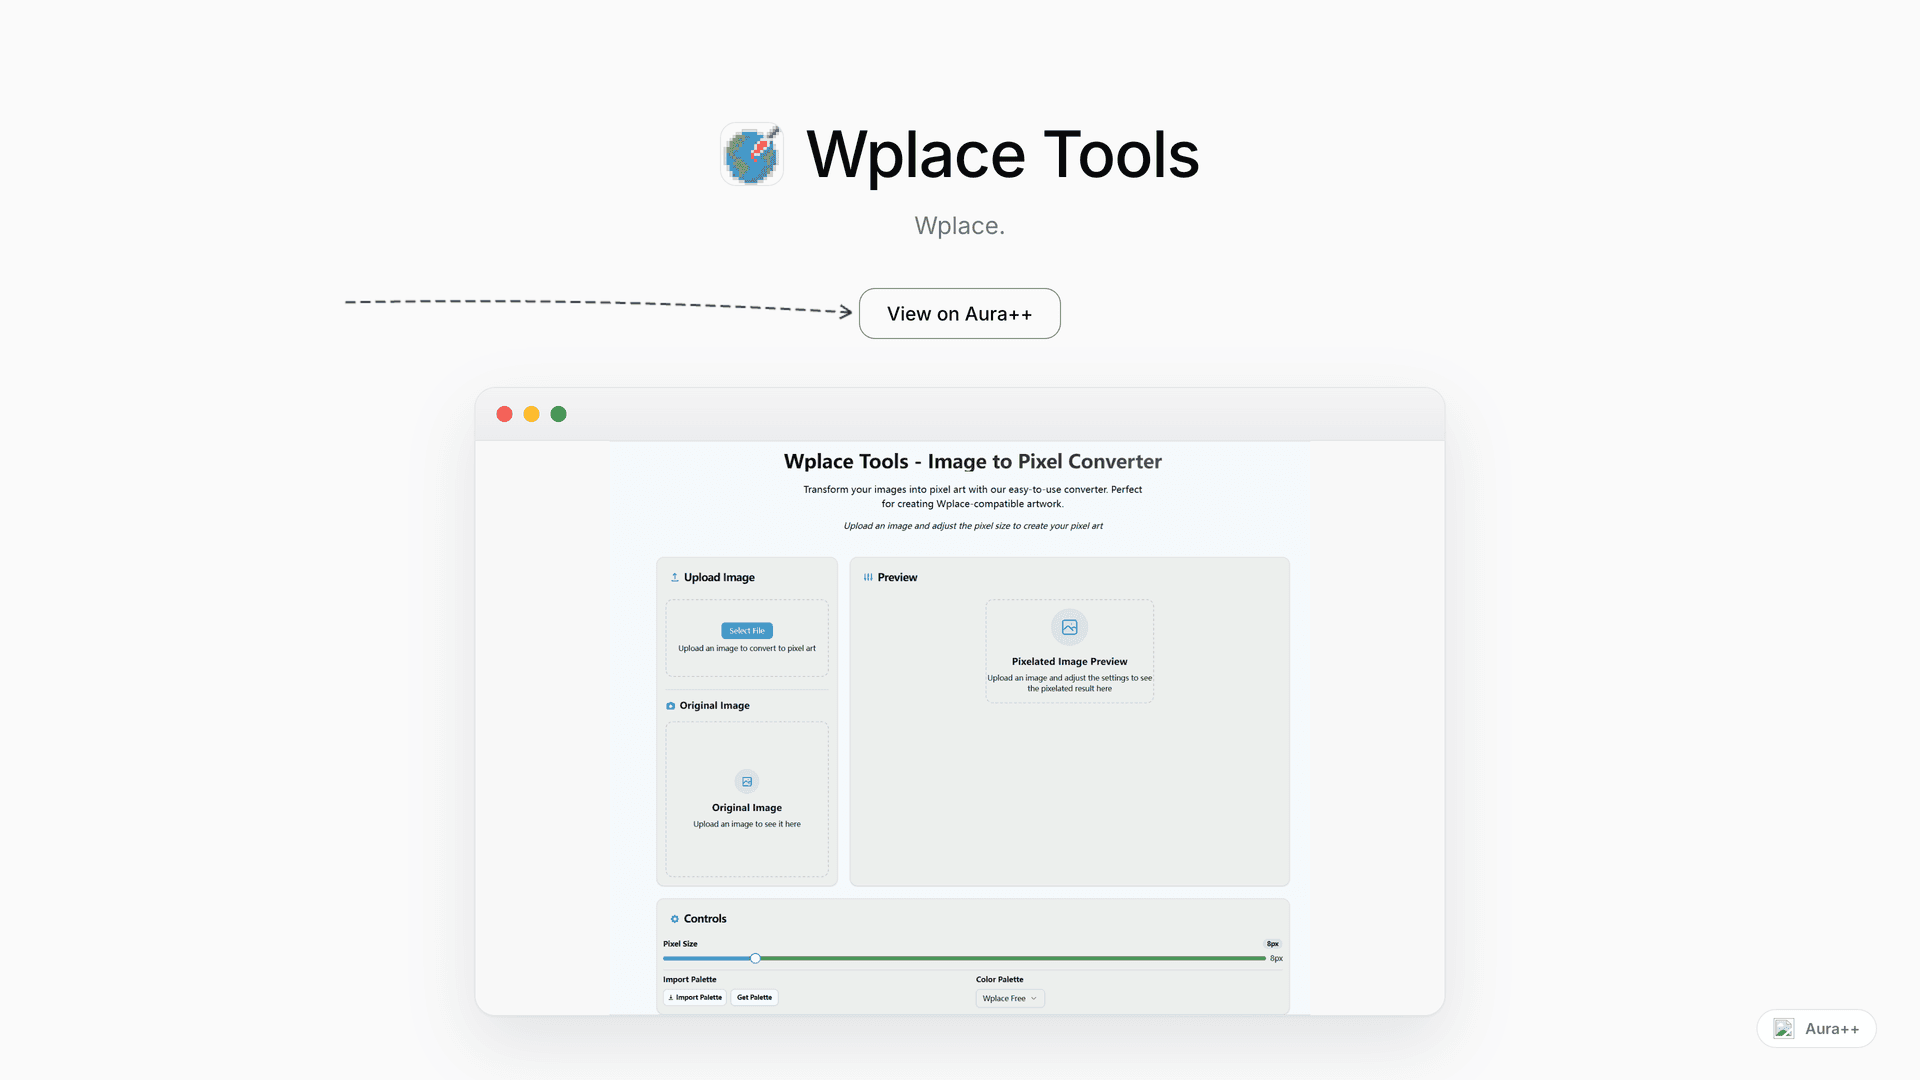Click the image placeholder icon in Original Image box
The height and width of the screenshot is (1080, 1920).
tap(747, 781)
